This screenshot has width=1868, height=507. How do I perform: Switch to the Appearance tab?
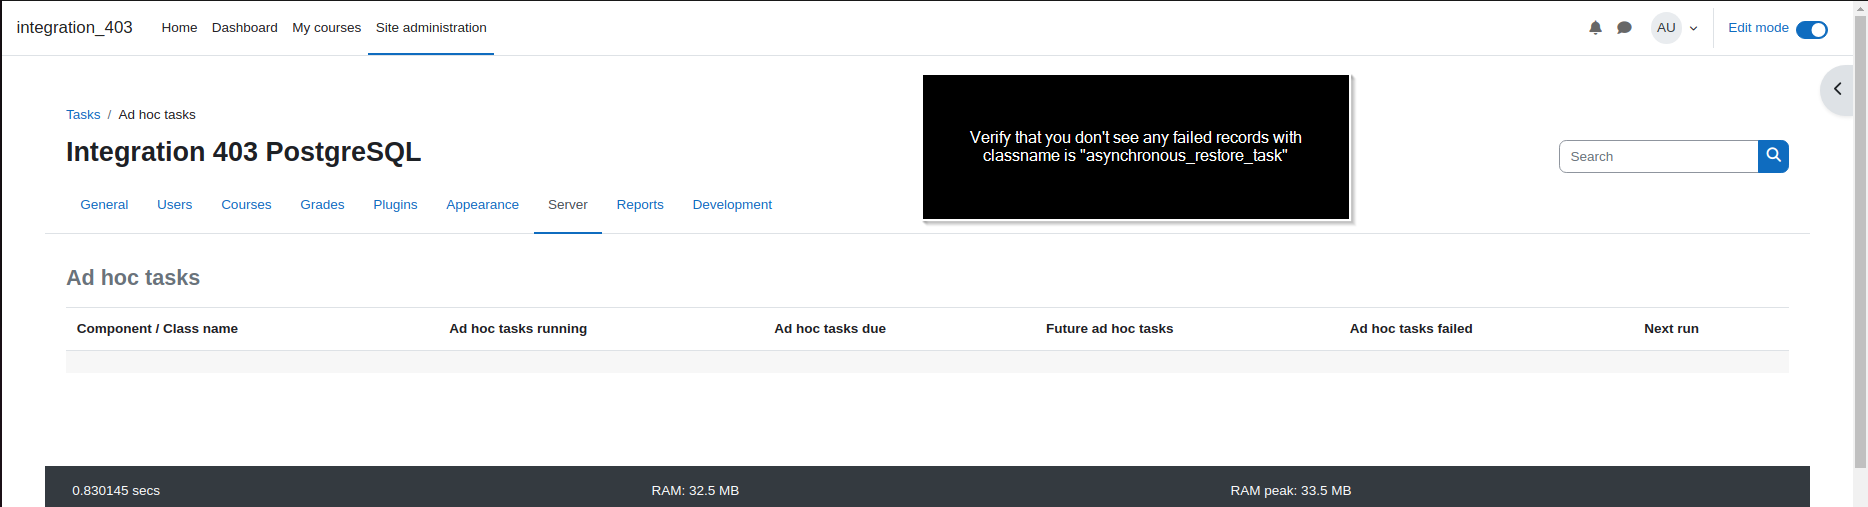482,204
